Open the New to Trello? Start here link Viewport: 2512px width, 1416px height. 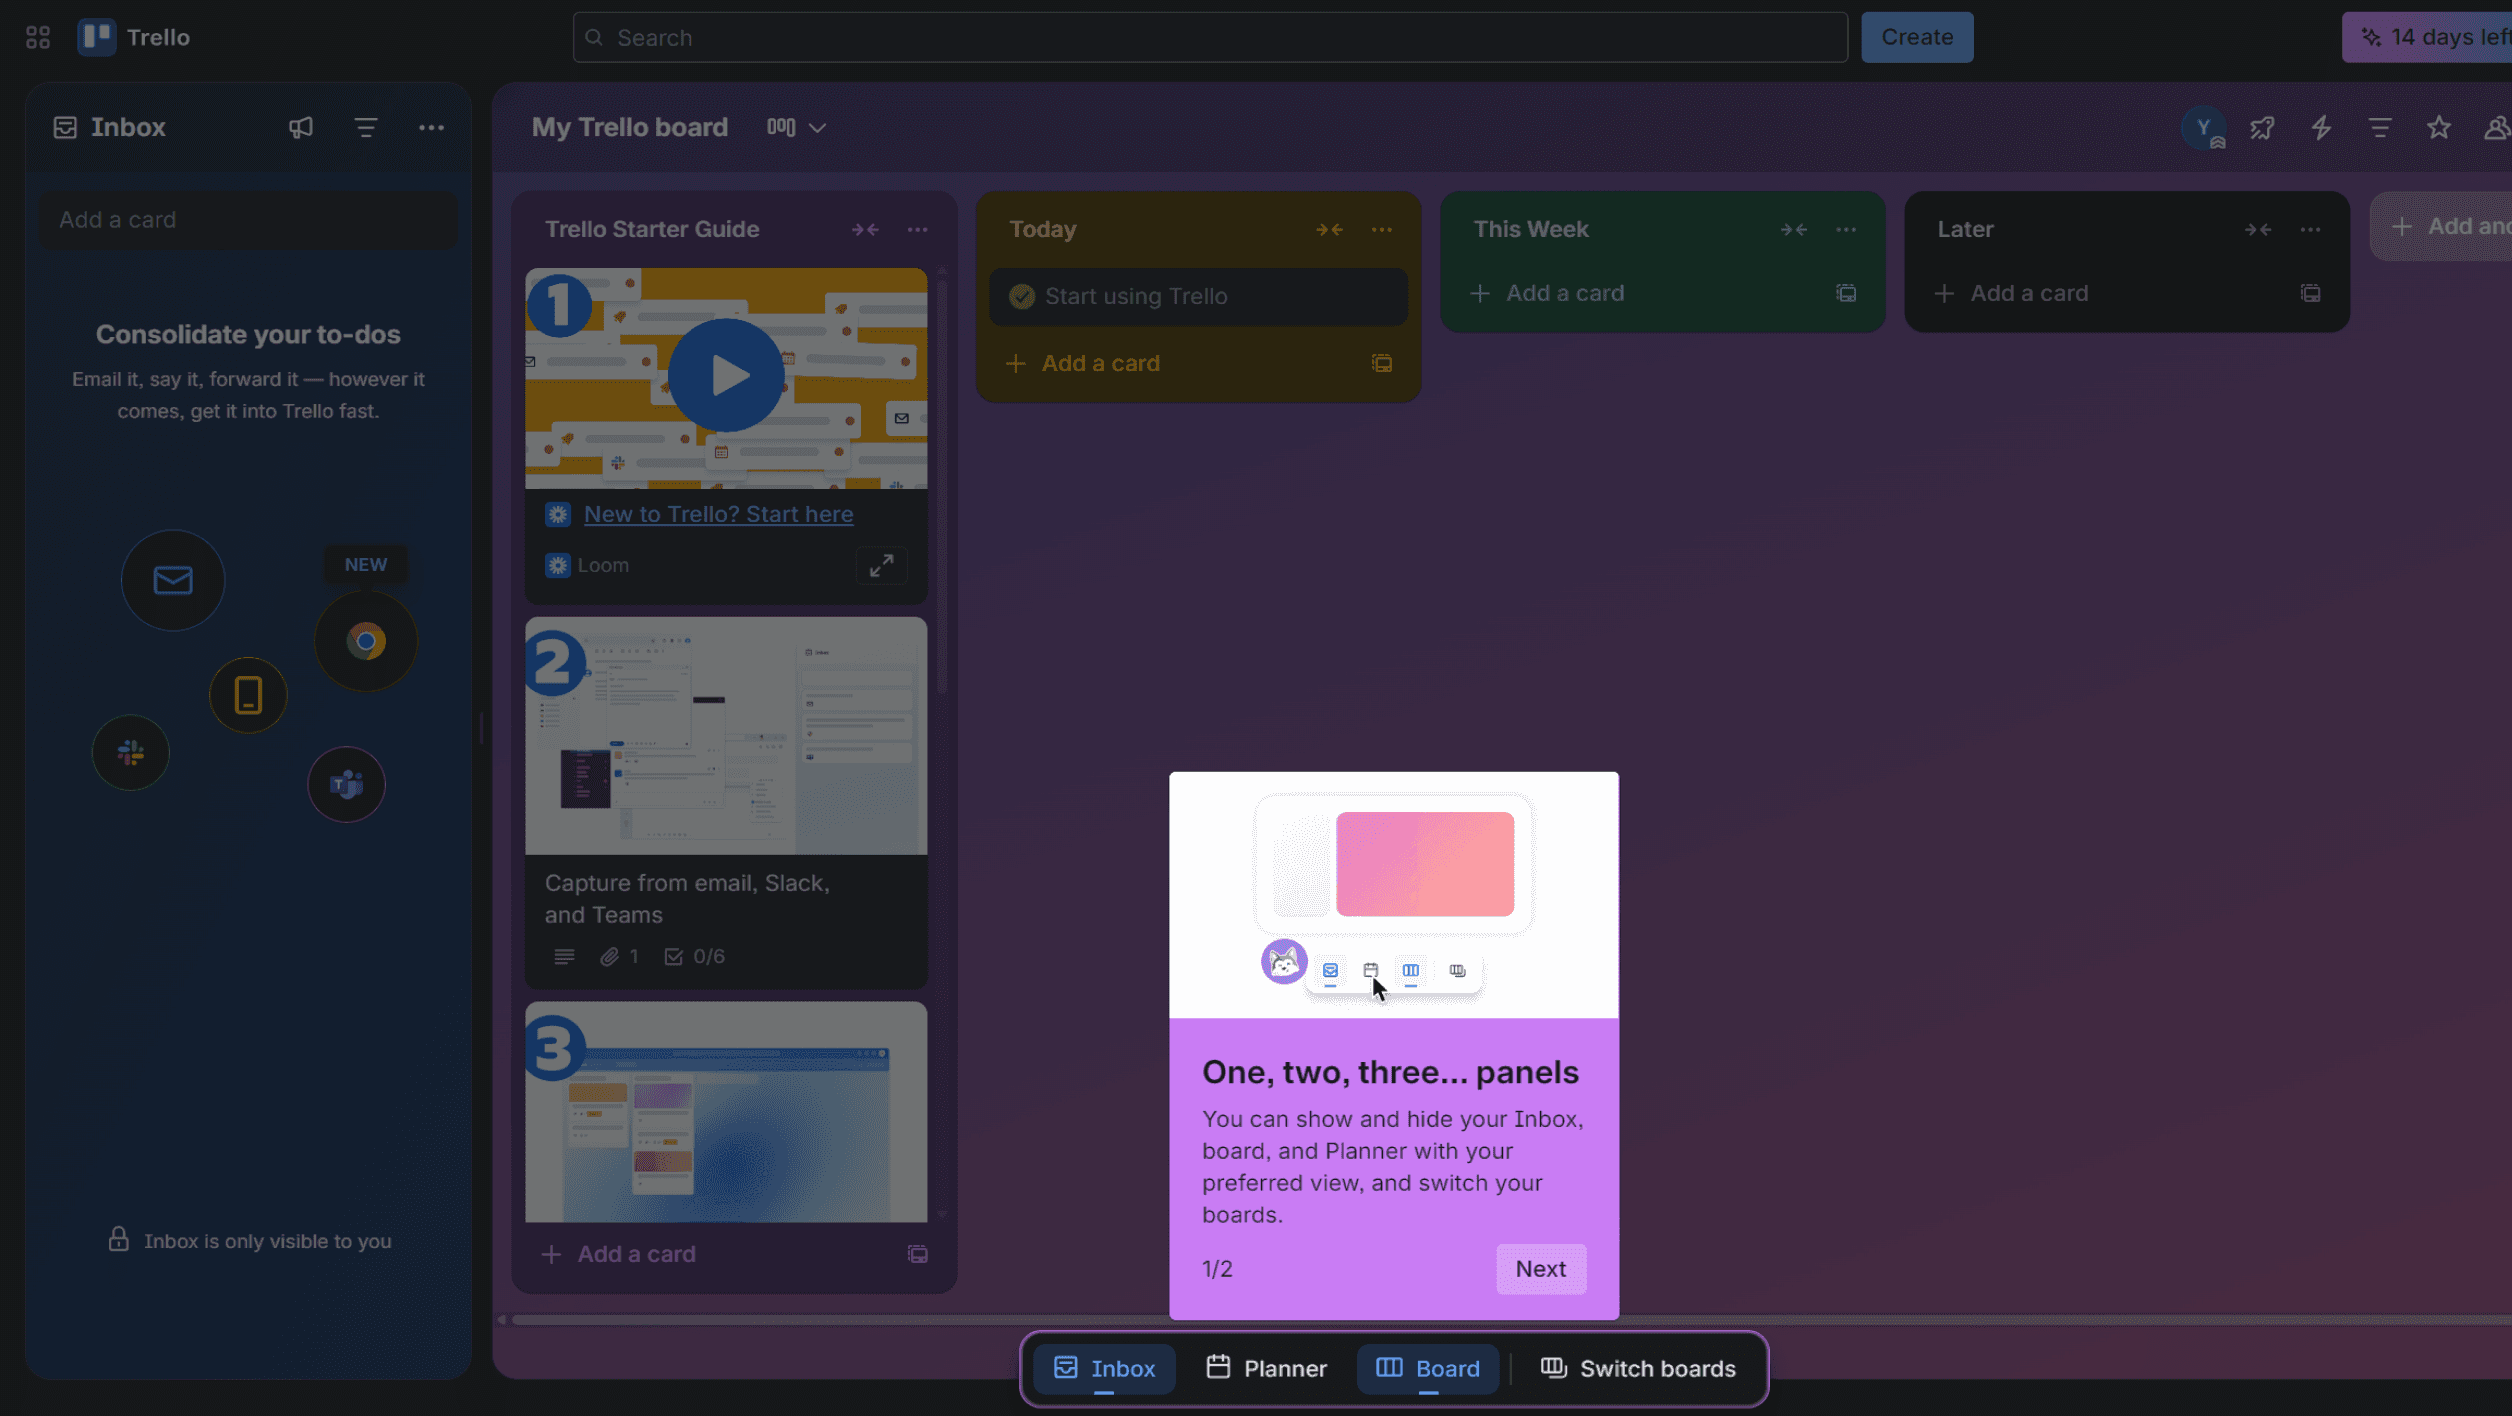click(718, 514)
